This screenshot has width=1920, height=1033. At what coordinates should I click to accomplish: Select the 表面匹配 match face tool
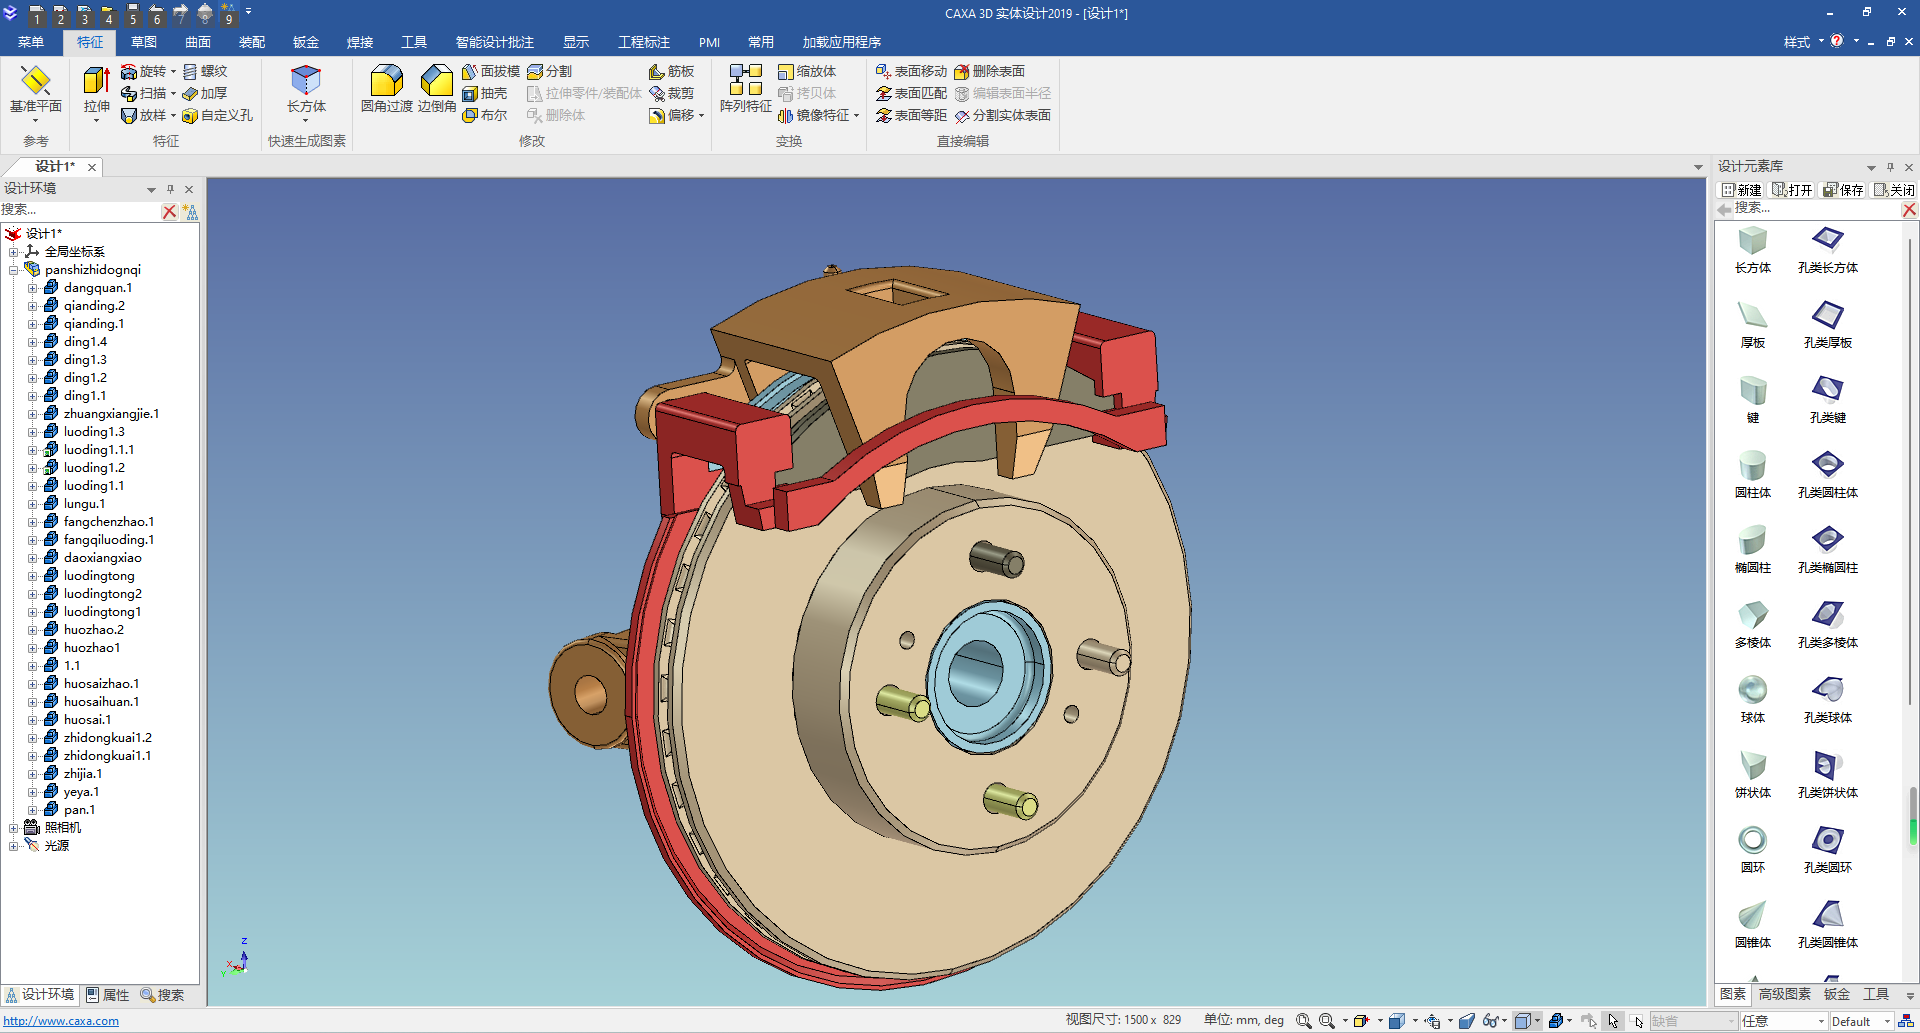(911, 93)
